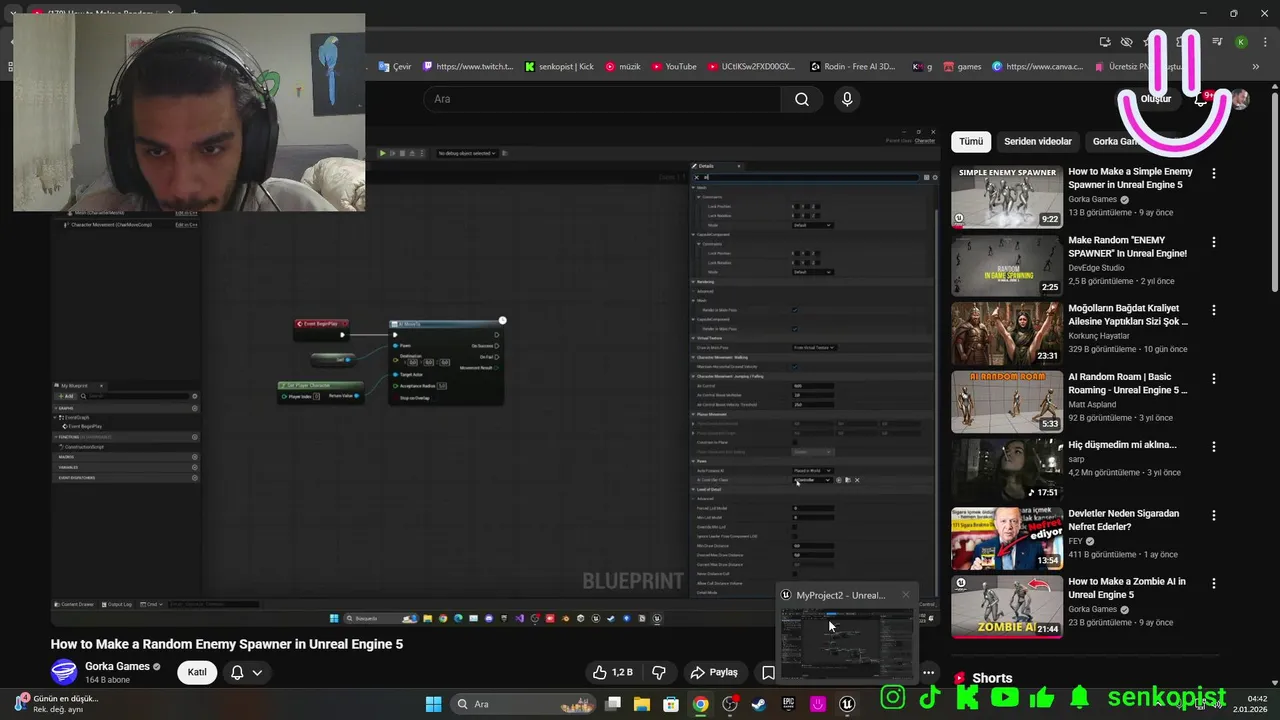The image size is (1280, 720).
Task: Open options for Devletler Neden Sigaradan video
Action: [x=1214, y=515]
